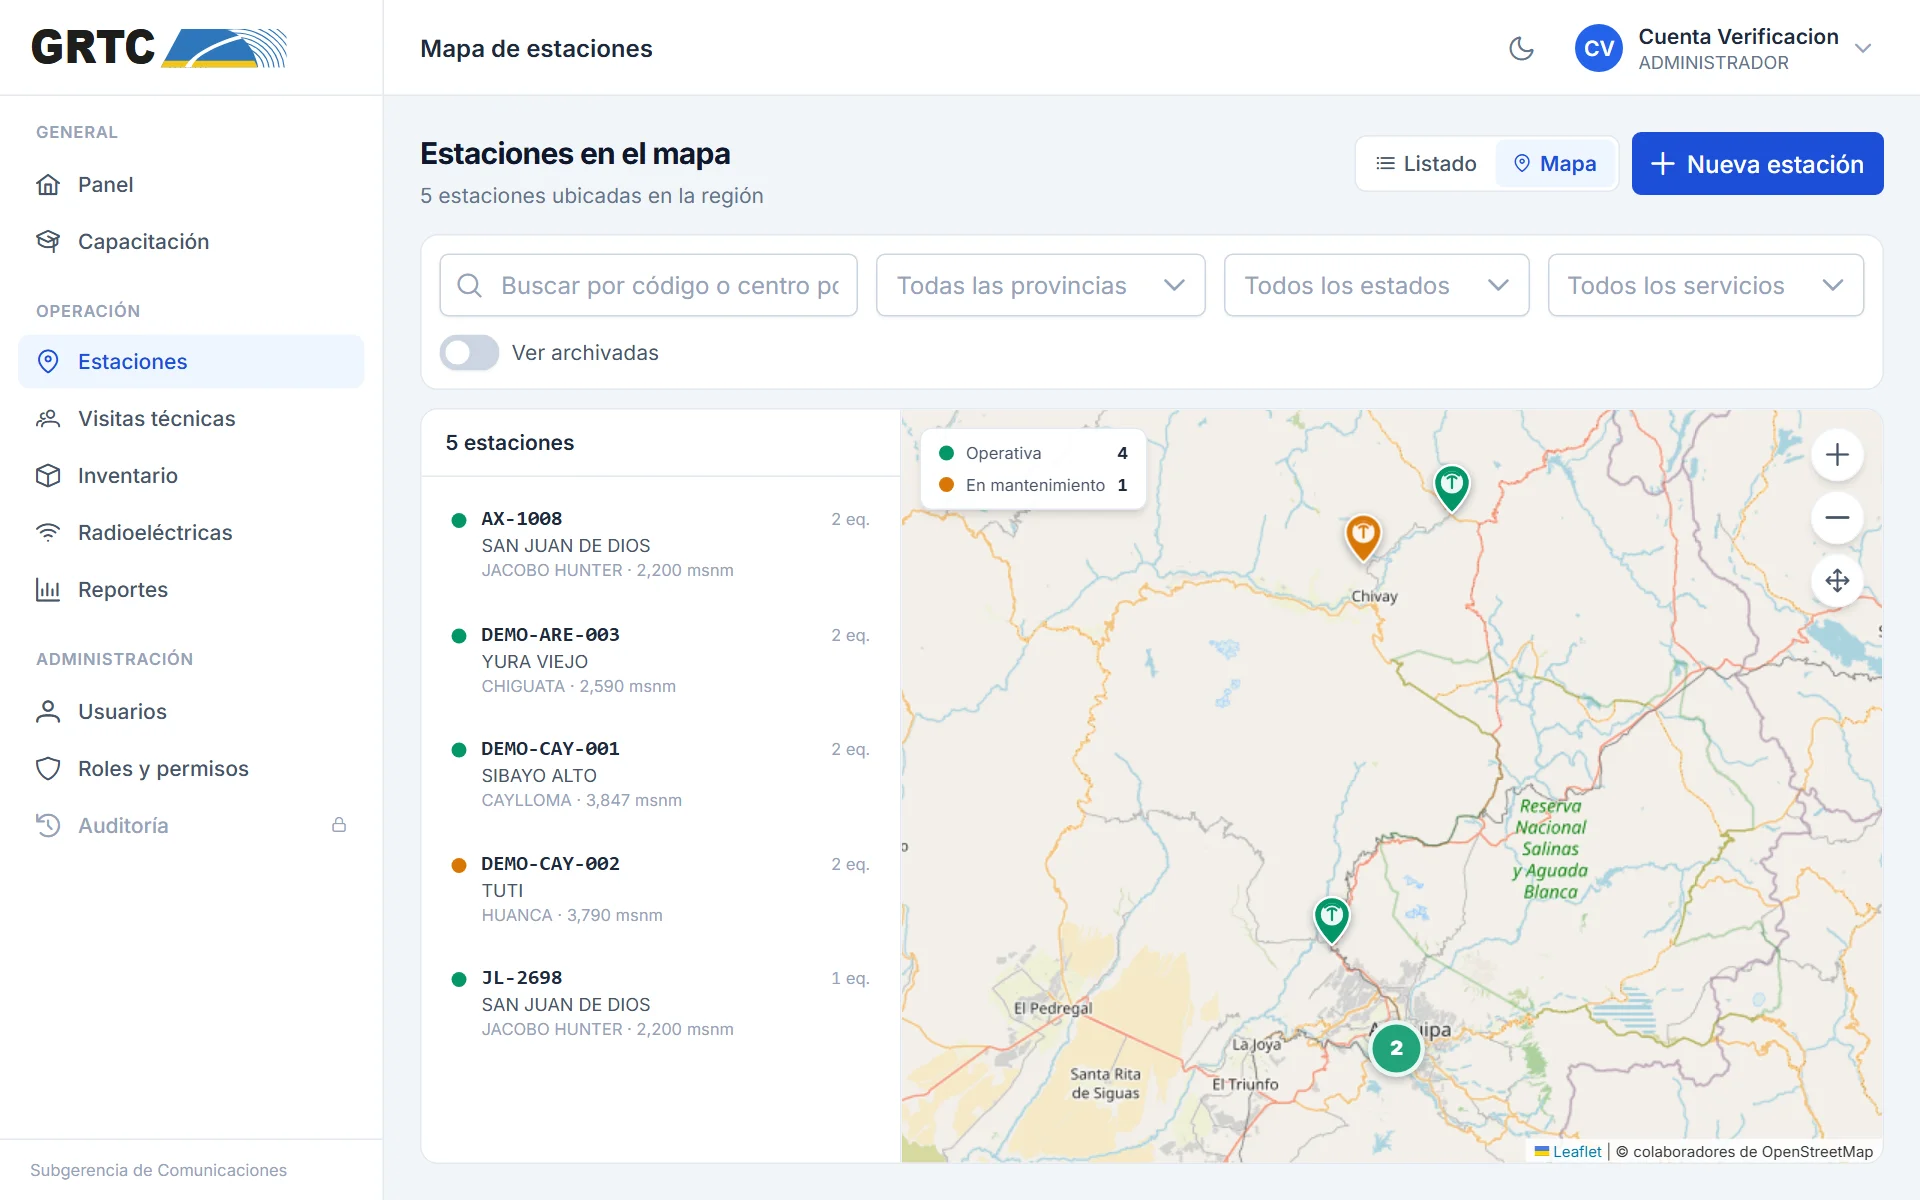Click Operativa legend entry
1920x1200 pixels.
[1034, 453]
